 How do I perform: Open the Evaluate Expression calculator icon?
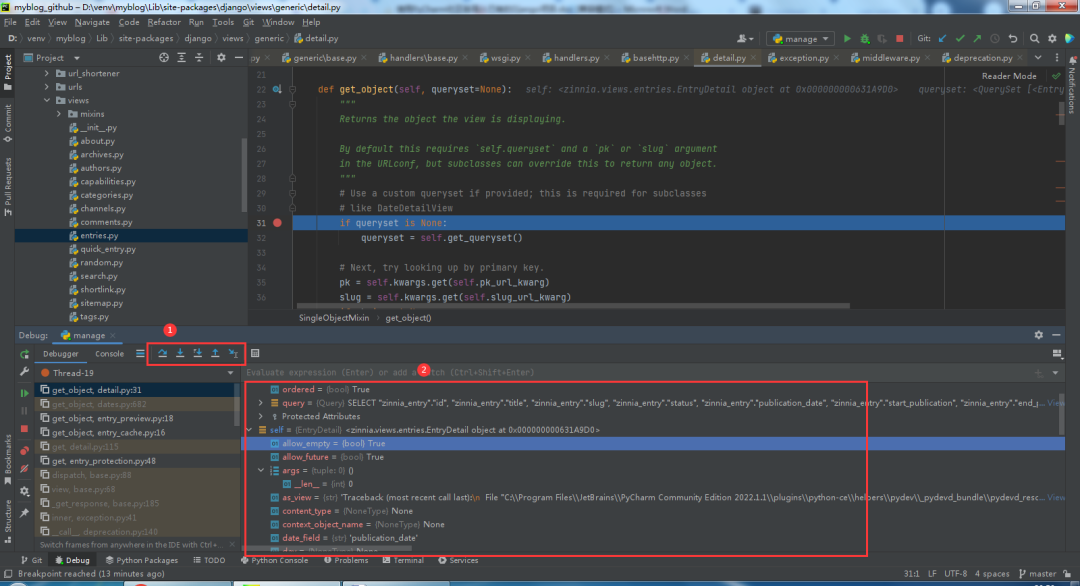[x=255, y=353]
